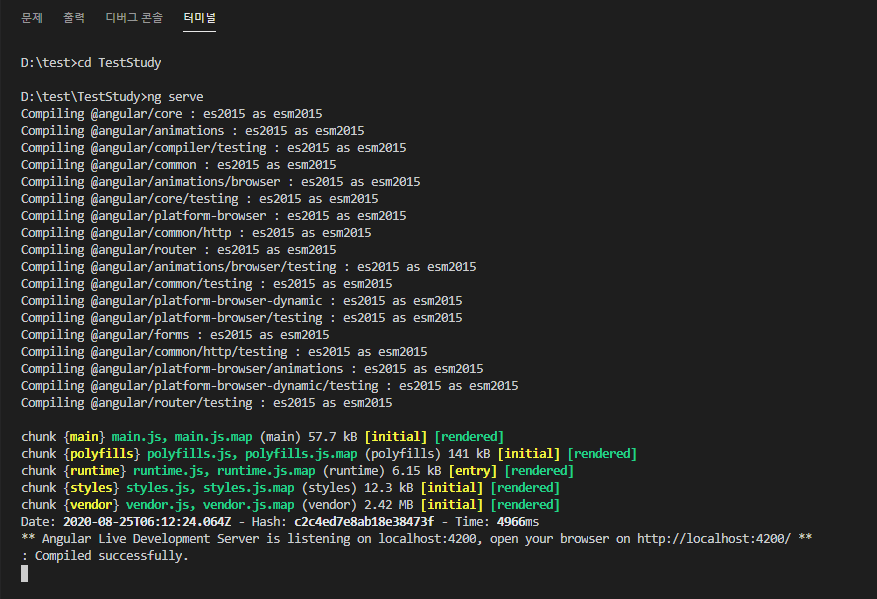The image size is (877, 599).
Task: Click the '57.7 kB' main size value
Action: (333, 437)
